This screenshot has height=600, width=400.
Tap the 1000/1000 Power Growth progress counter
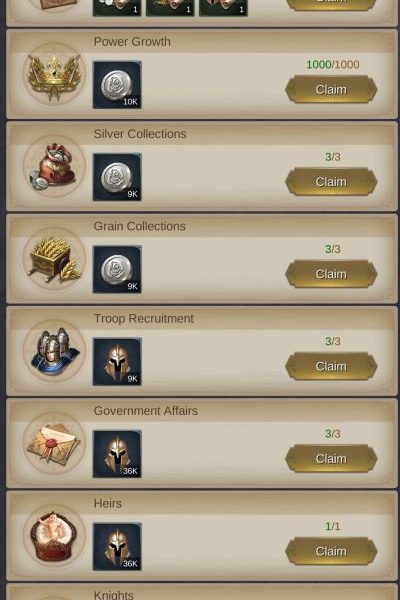pyautogui.click(x=333, y=64)
